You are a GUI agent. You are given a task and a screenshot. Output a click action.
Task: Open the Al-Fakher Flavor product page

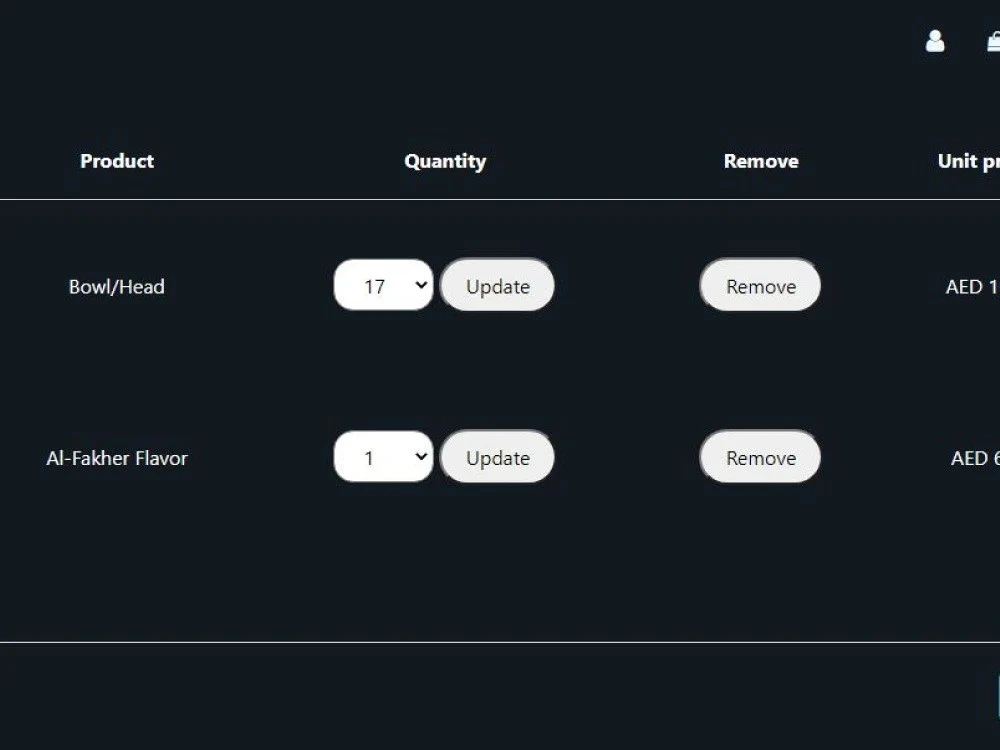coord(116,458)
